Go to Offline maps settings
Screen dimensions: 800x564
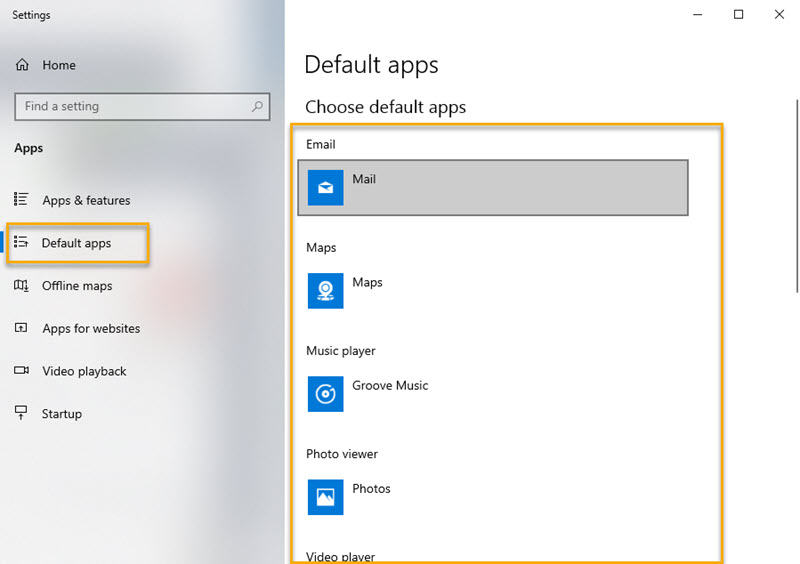(x=77, y=286)
